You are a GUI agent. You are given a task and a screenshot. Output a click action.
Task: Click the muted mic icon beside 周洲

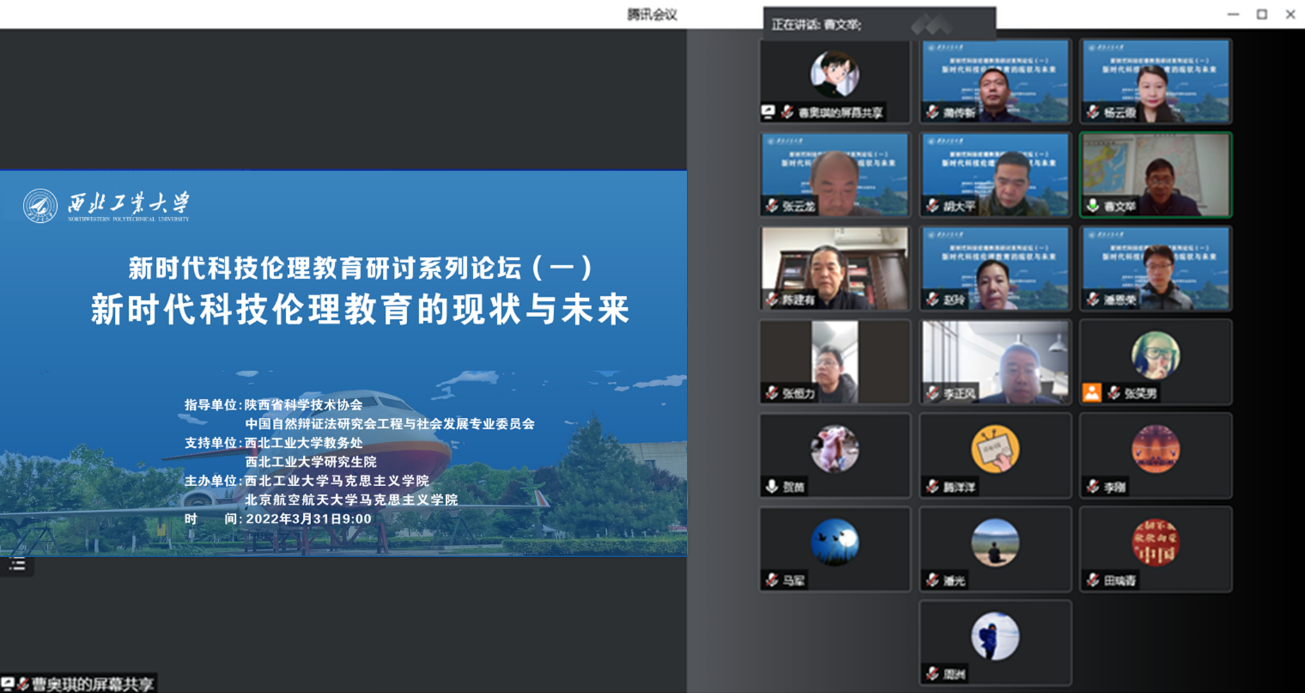tap(933, 674)
